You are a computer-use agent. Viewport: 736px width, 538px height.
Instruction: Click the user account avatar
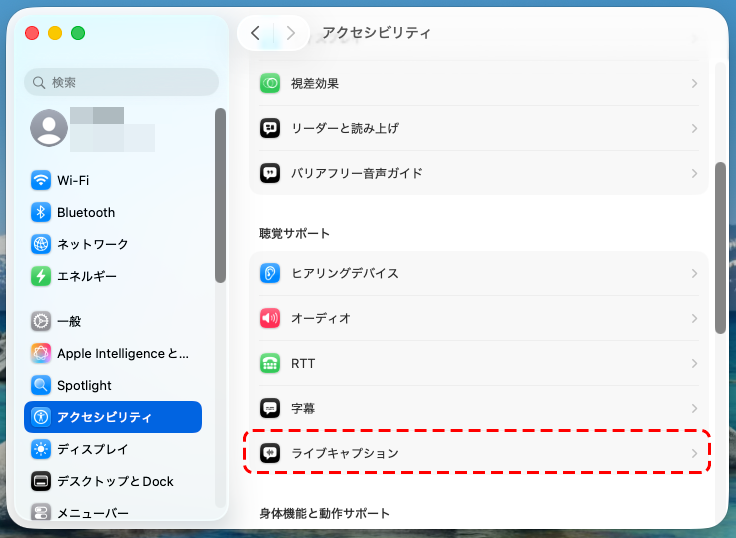pos(49,128)
